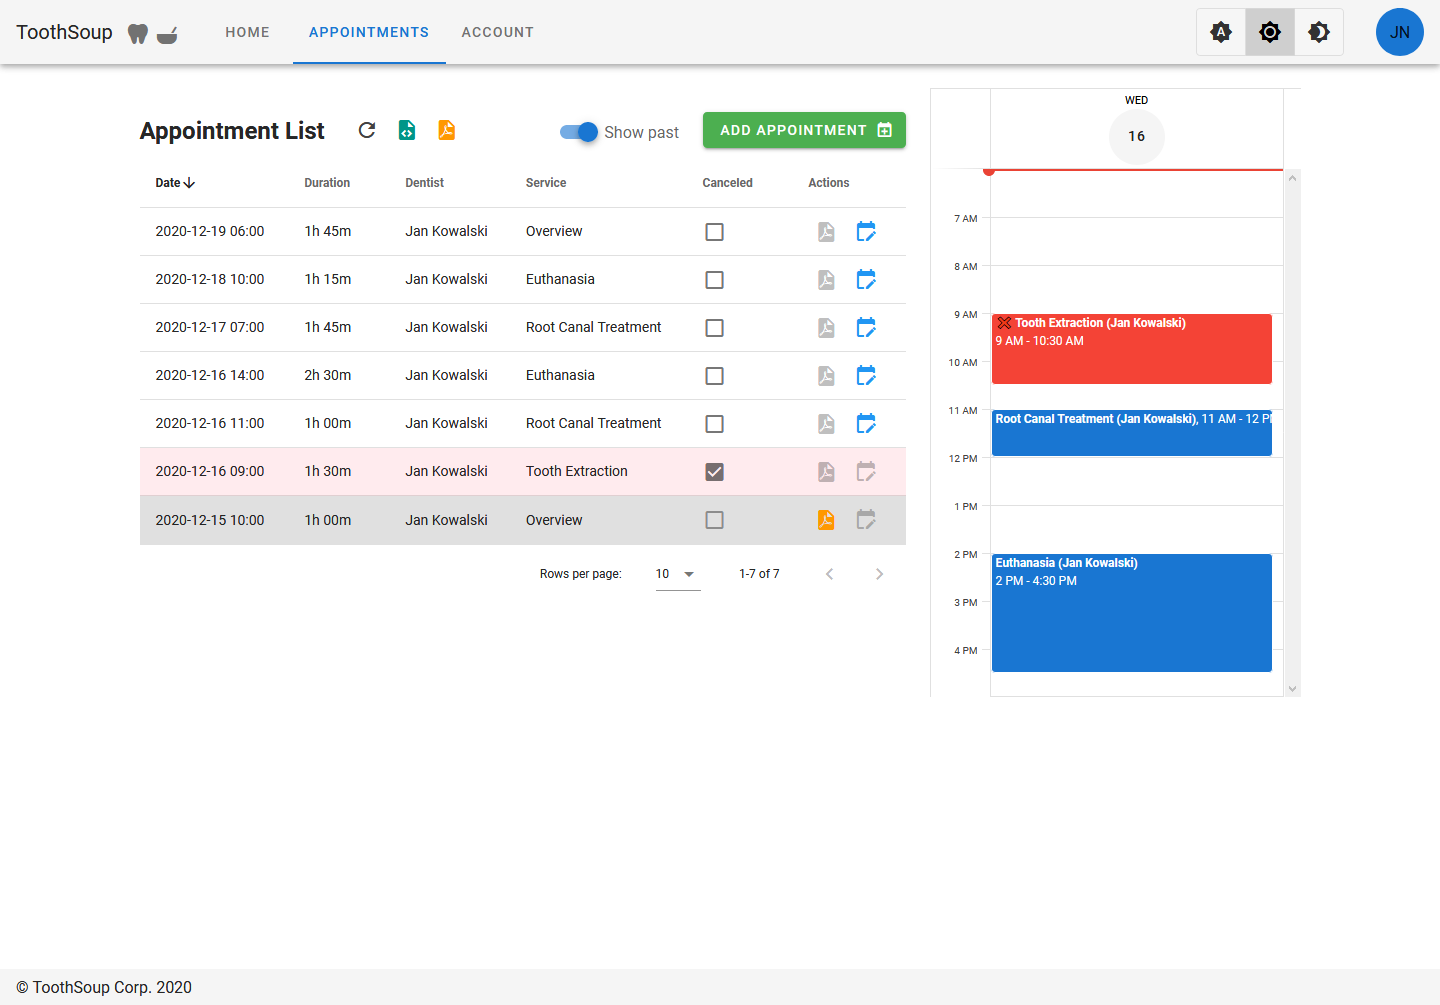This screenshot has height=1005, width=1440.
Task: Check Canceled box for 2020-12-16 14:00
Action: [x=714, y=376]
